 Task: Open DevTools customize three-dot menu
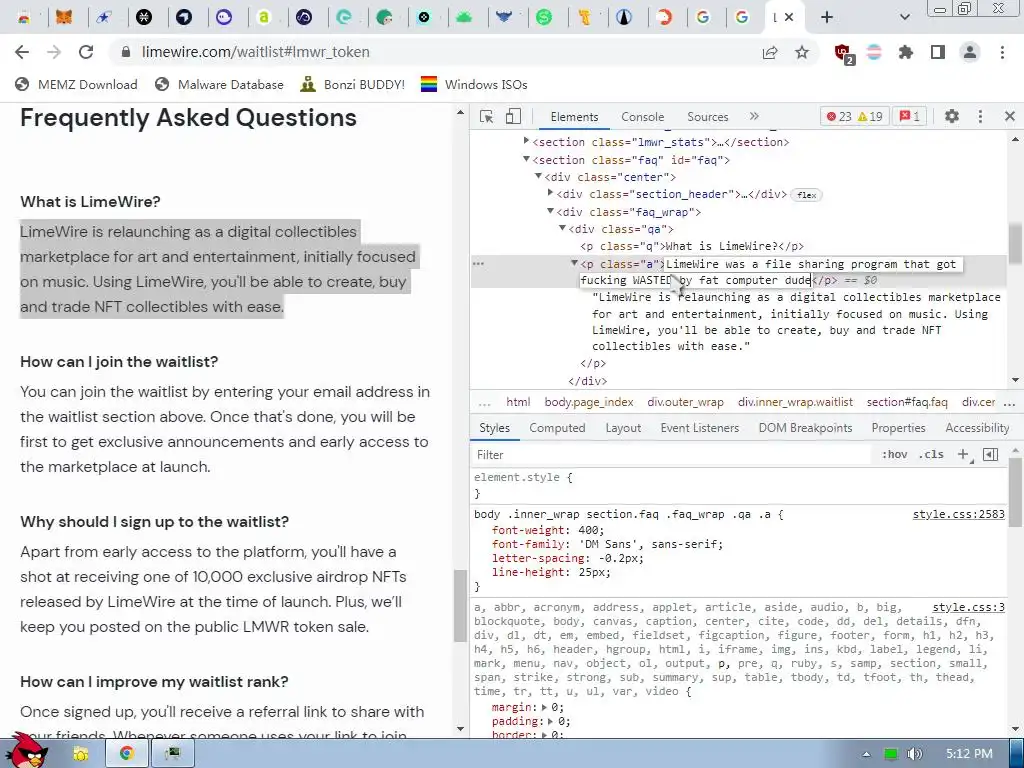click(980, 116)
